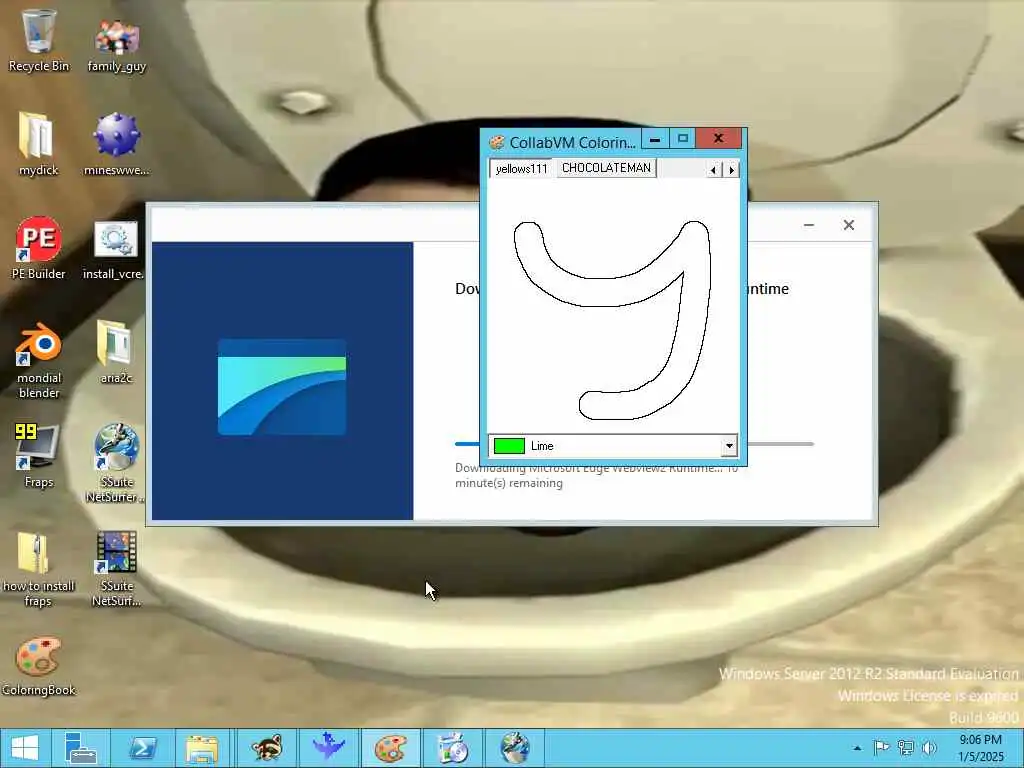Open the mydick folder icon

tap(38, 145)
